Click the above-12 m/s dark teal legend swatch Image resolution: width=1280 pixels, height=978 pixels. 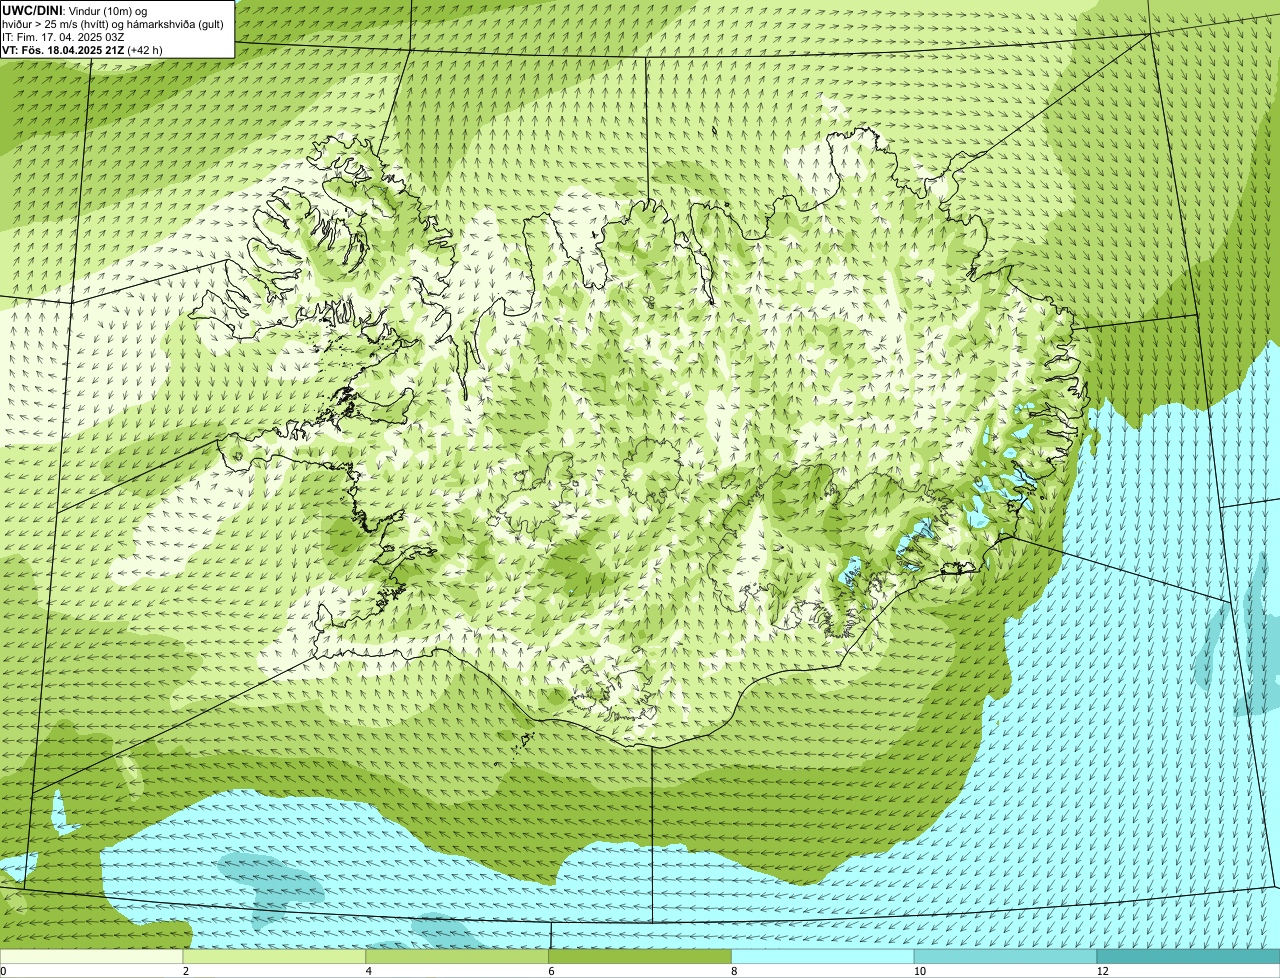1188,957
